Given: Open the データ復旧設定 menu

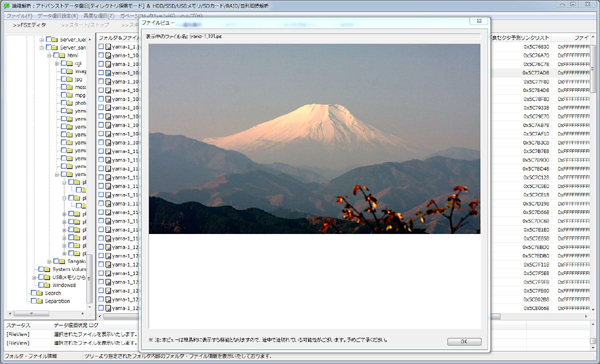Looking at the screenshot, I should click(x=57, y=16).
